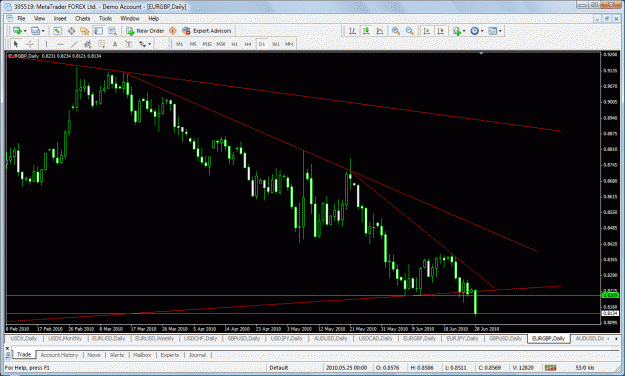Click the connection status bars icon
Screen dimensions: 625x376
[x=550, y=367]
